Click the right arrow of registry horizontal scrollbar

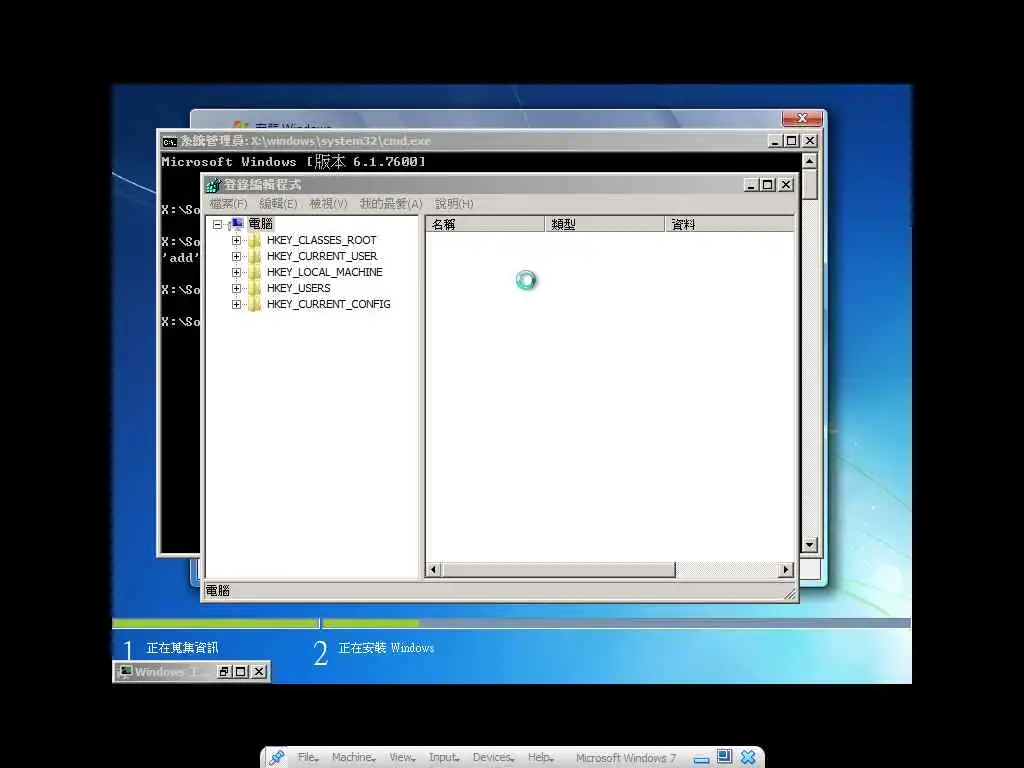pyautogui.click(x=786, y=570)
